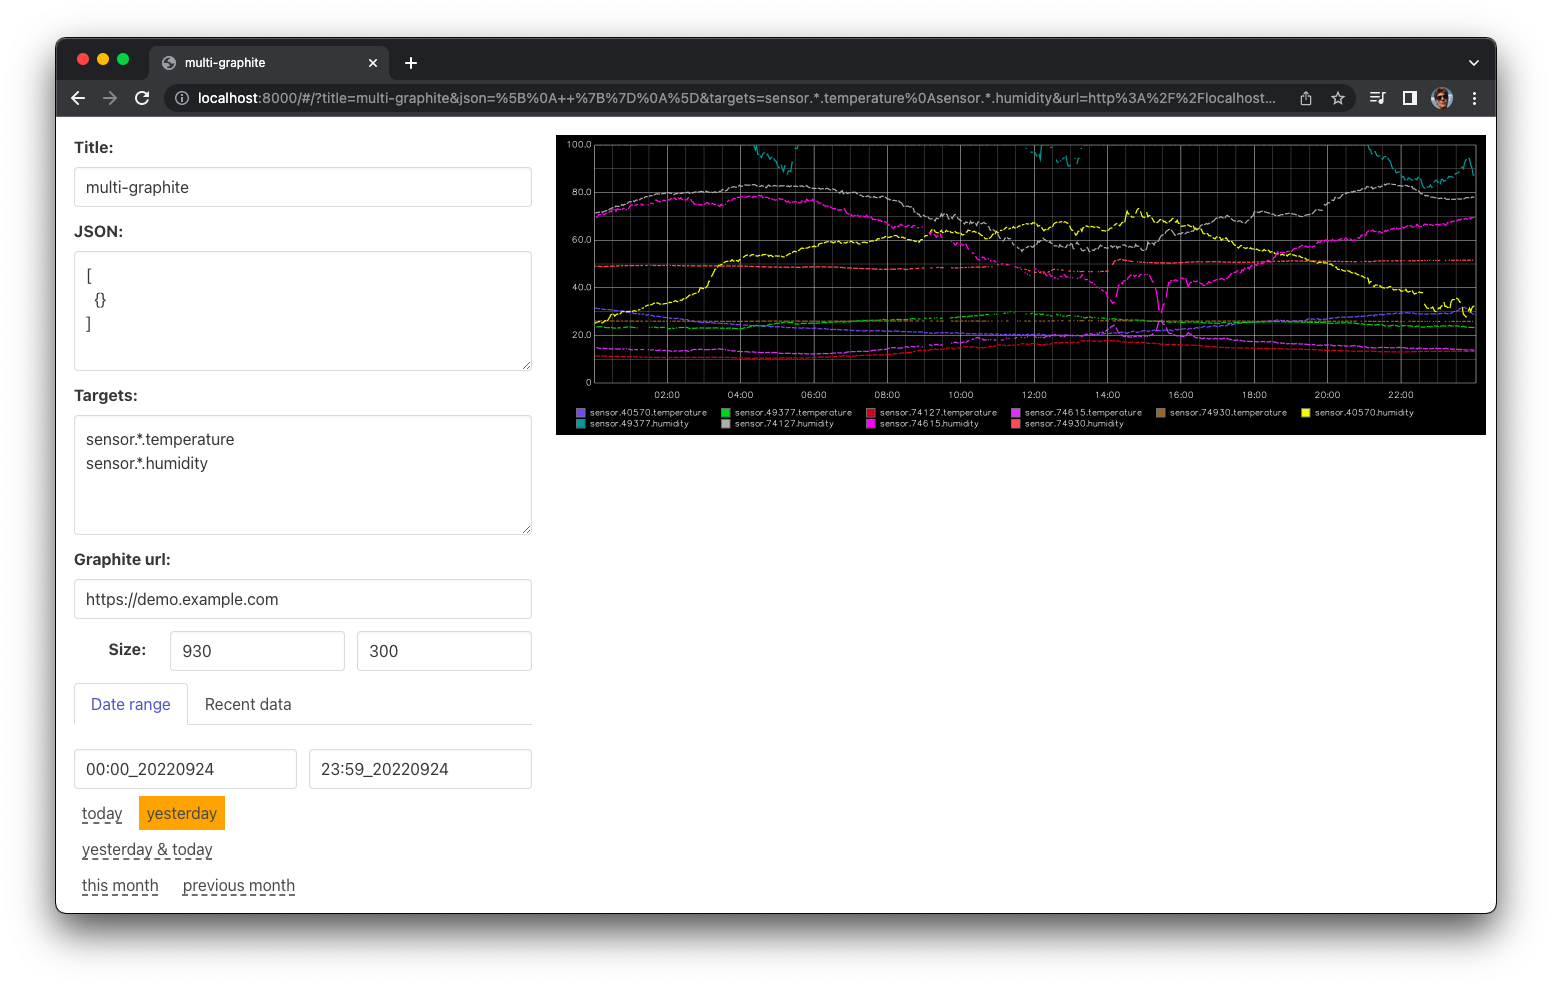Click the start date field 00:00_20220924

[185, 769]
